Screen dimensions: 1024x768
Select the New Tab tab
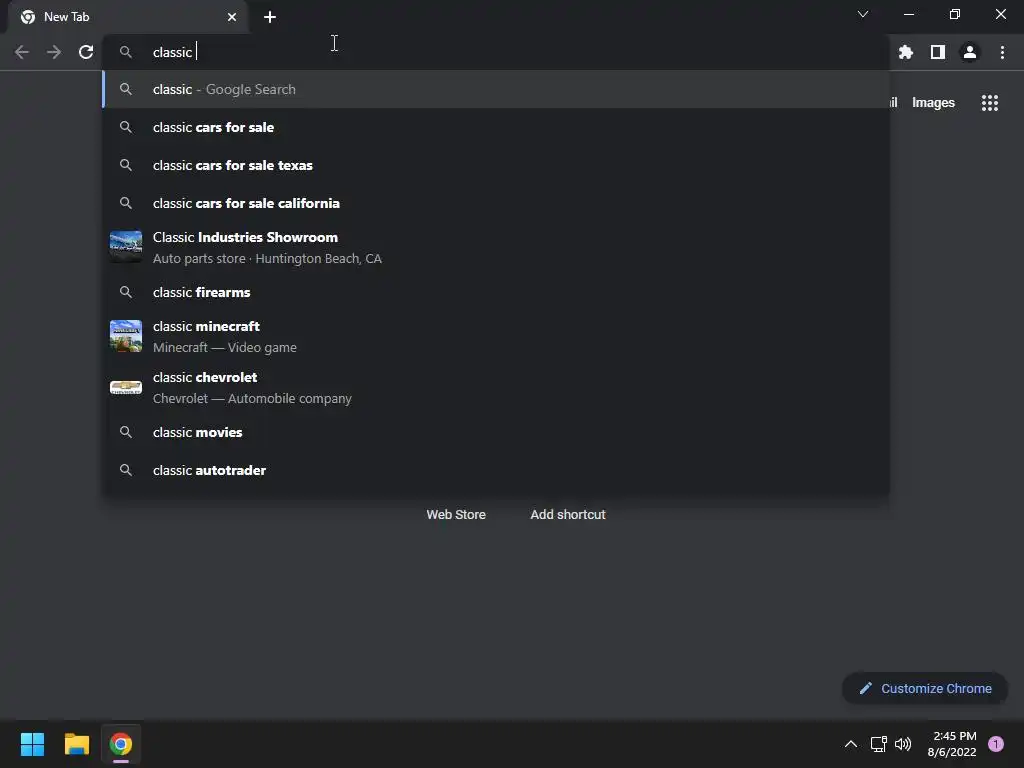[128, 17]
